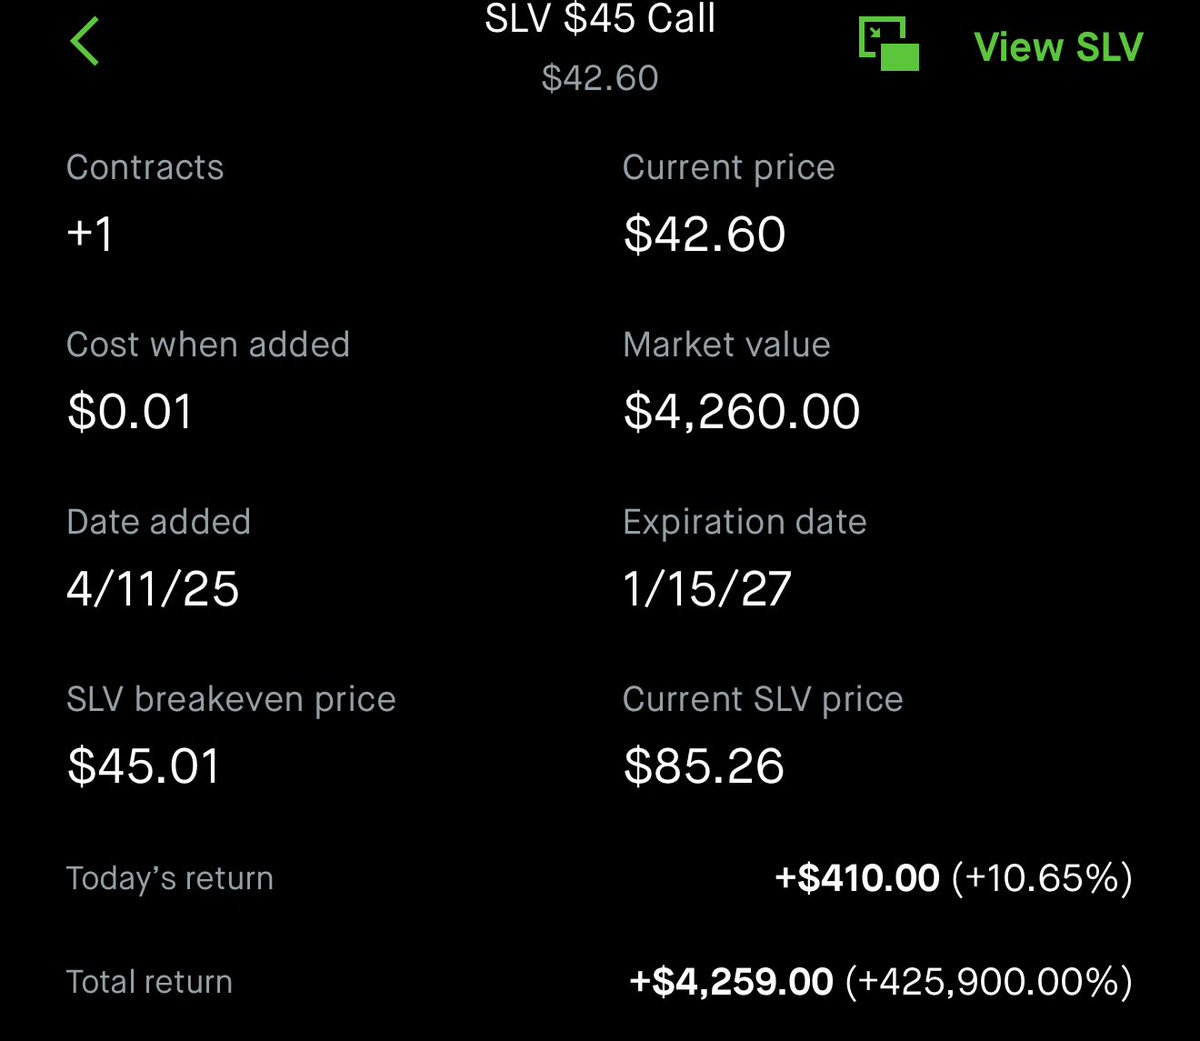
Task: Tap the +425,900.00% percentage return
Action: point(989,982)
